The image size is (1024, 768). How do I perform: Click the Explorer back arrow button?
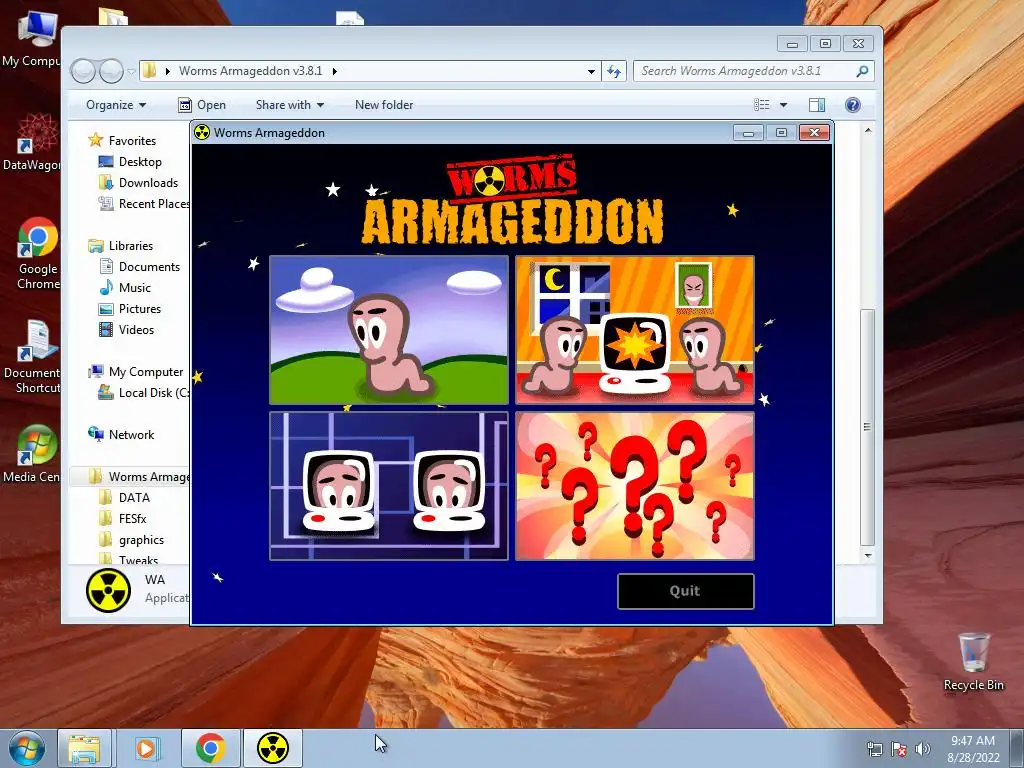(83, 71)
